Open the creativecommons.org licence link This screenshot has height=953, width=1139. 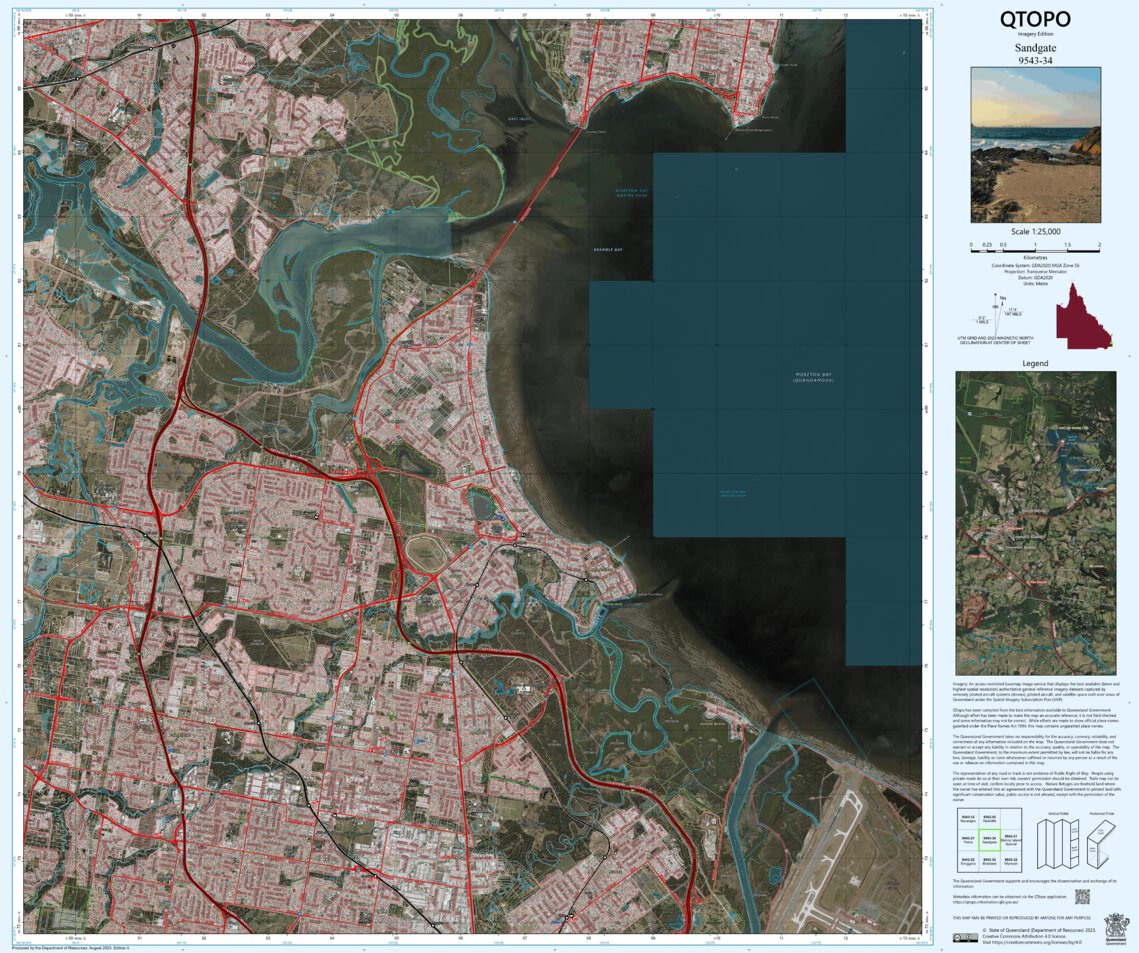coord(1036,942)
